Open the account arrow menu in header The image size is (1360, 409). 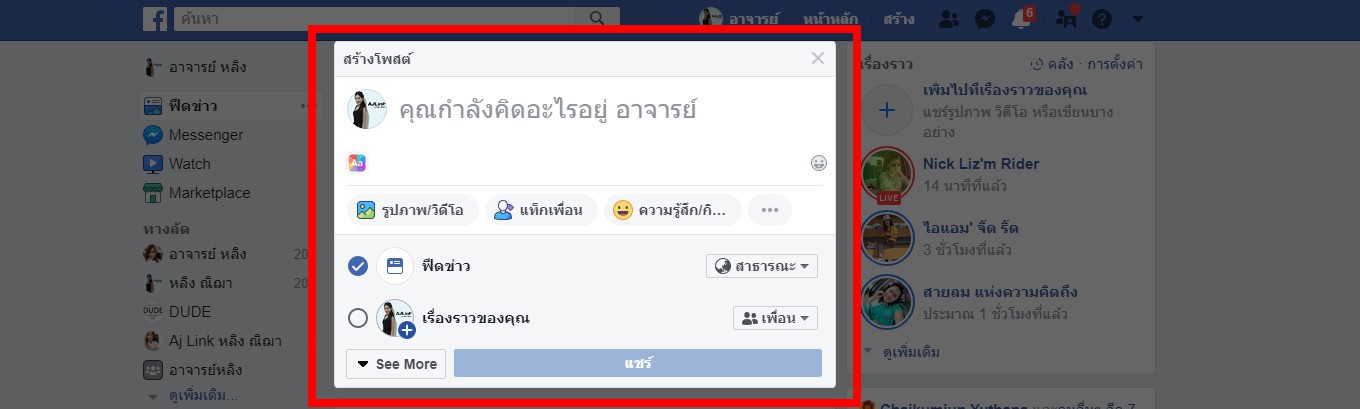[1137, 19]
